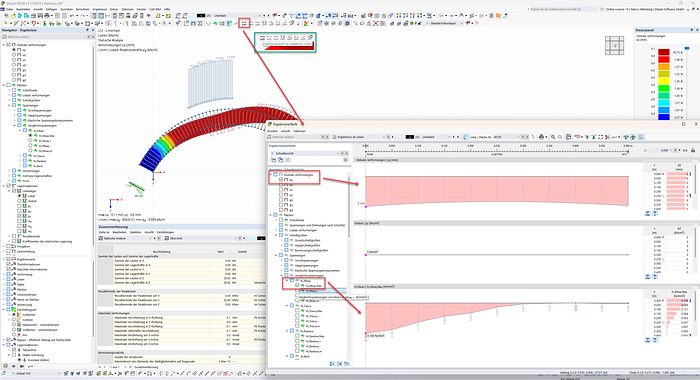The height and width of the screenshot is (380, 700).
Task: Click lock icon beside x-position field
Action: click(693, 150)
